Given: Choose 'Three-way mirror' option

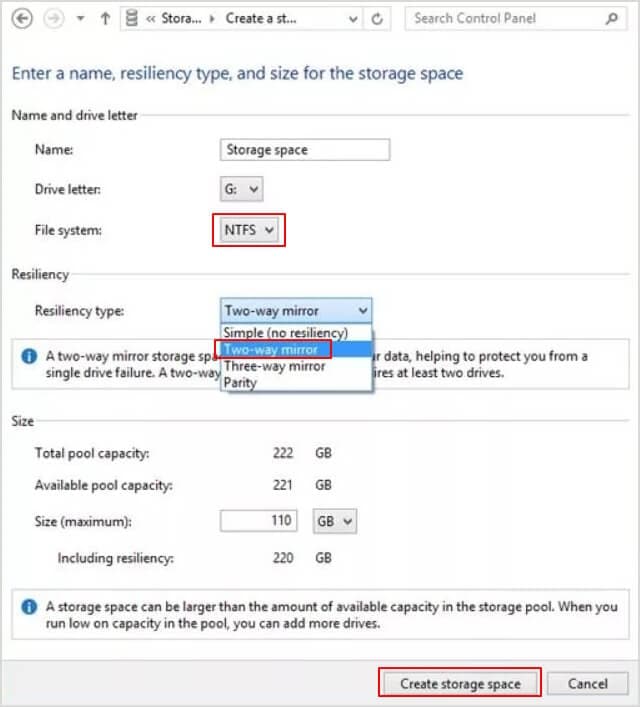Looking at the screenshot, I should tap(296, 366).
